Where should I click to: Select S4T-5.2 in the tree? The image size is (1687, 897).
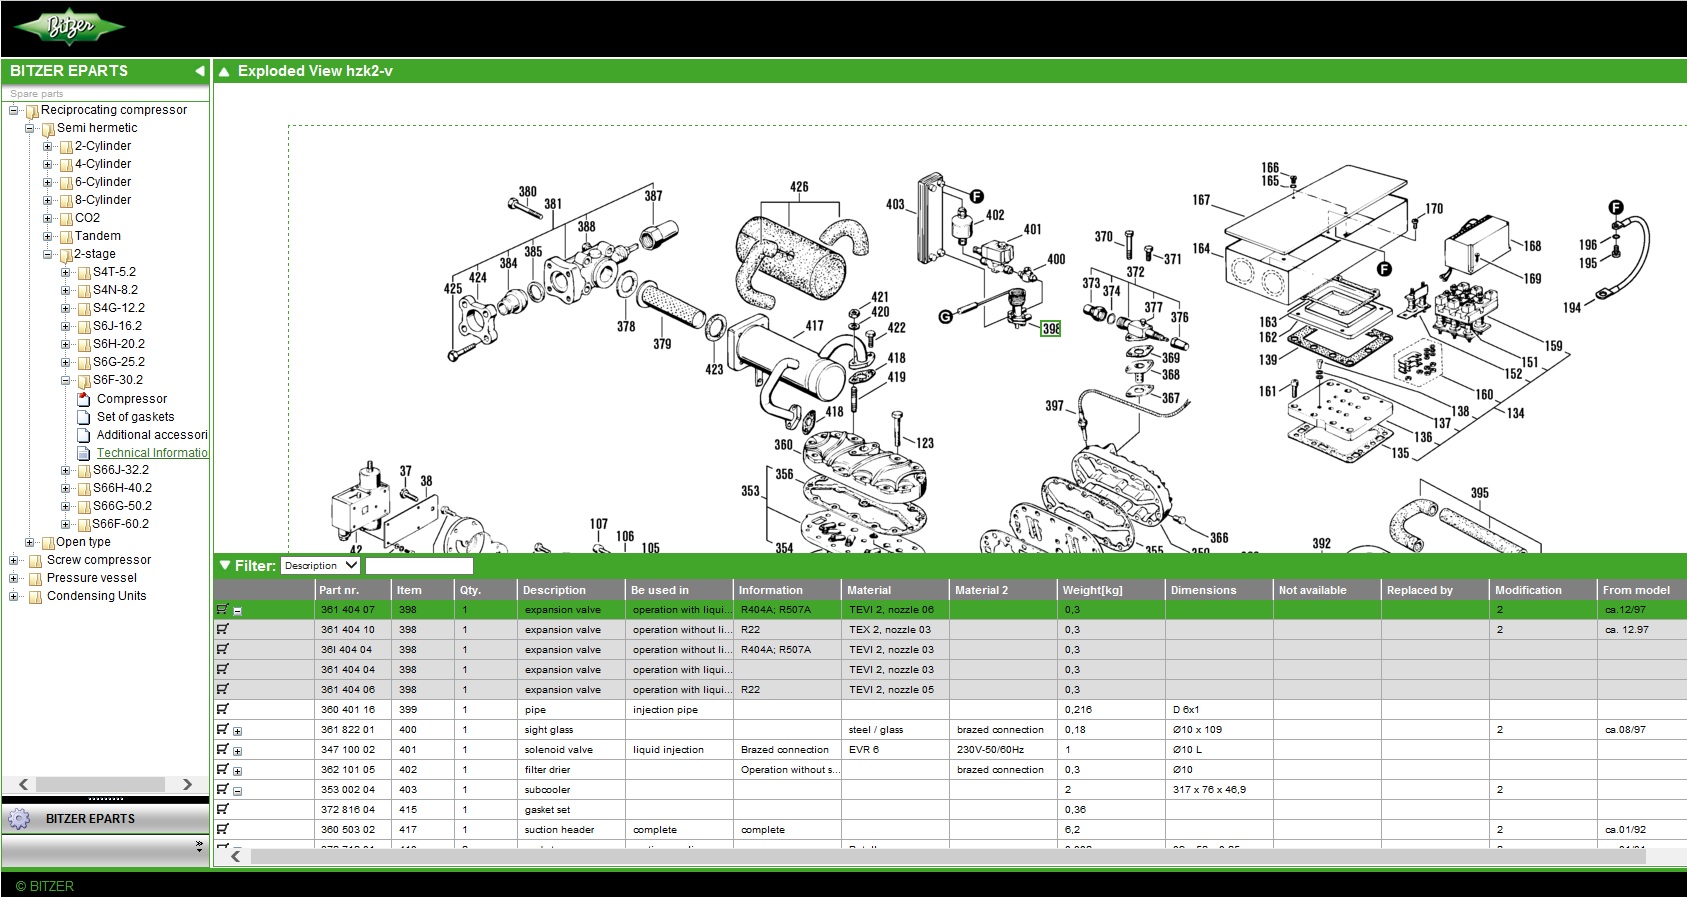(x=115, y=272)
